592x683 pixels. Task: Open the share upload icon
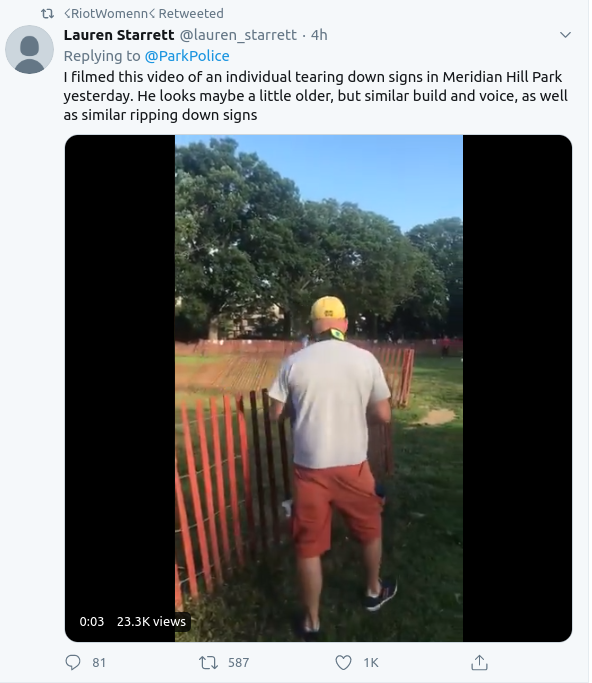[x=479, y=662]
